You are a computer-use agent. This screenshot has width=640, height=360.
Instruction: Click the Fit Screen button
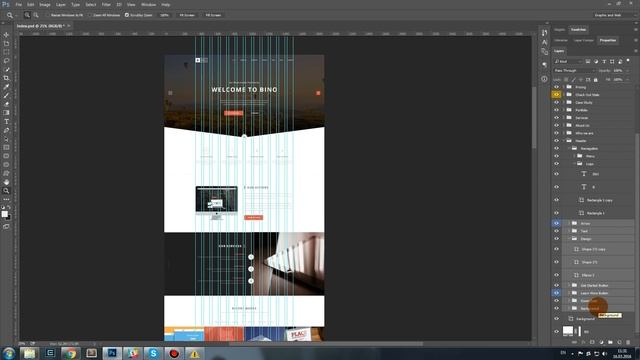click(x=187, y=15)
